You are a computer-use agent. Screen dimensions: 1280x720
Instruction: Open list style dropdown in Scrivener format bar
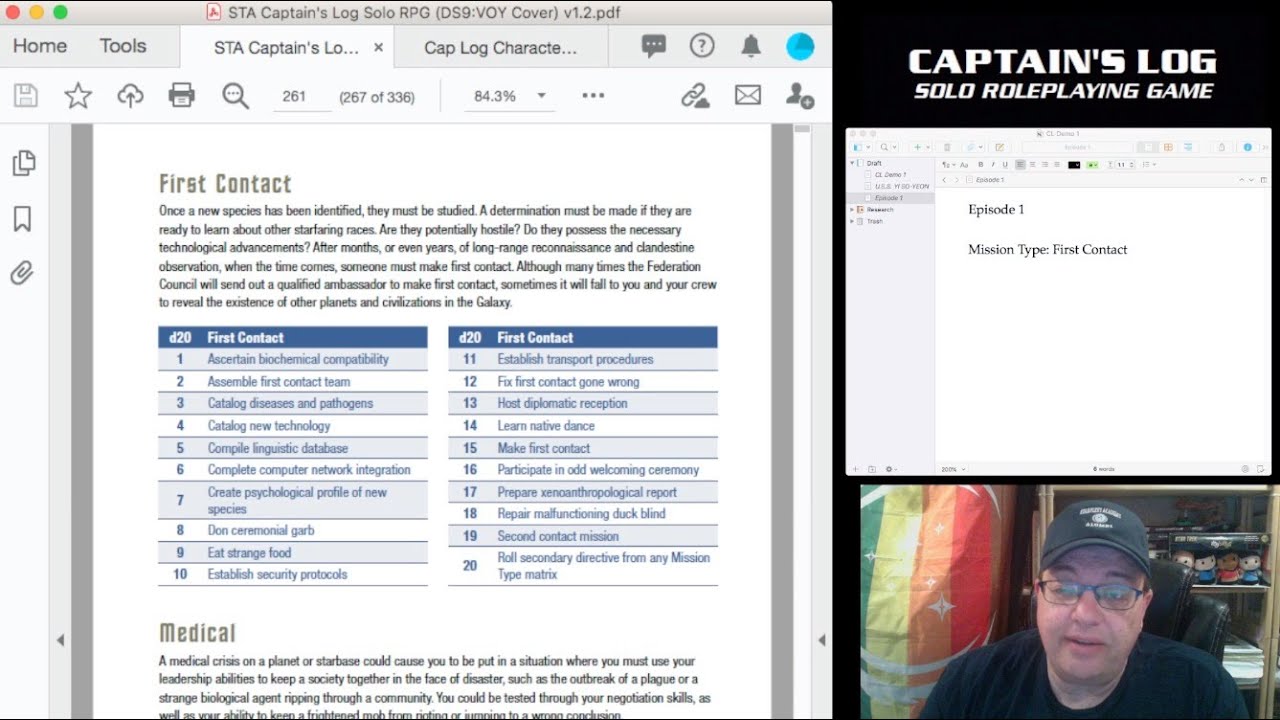pyautogui.click(x=1149, y=165)
